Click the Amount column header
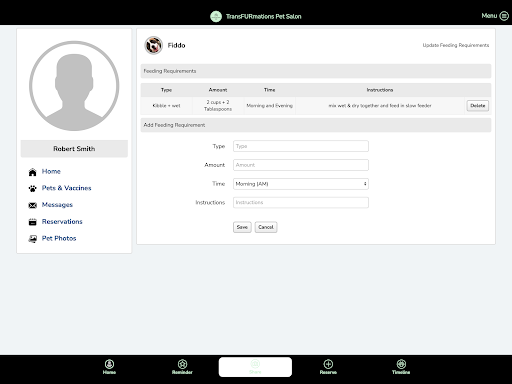This screenshot has height=384, width=512. tap(218, 90)
